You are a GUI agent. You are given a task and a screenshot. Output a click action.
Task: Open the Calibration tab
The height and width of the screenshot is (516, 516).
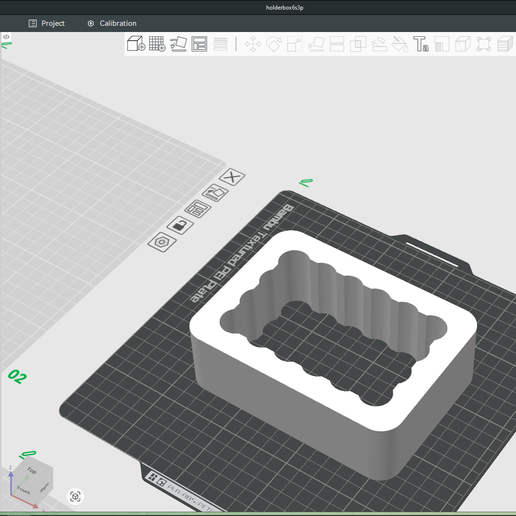(x=112, y=23)
